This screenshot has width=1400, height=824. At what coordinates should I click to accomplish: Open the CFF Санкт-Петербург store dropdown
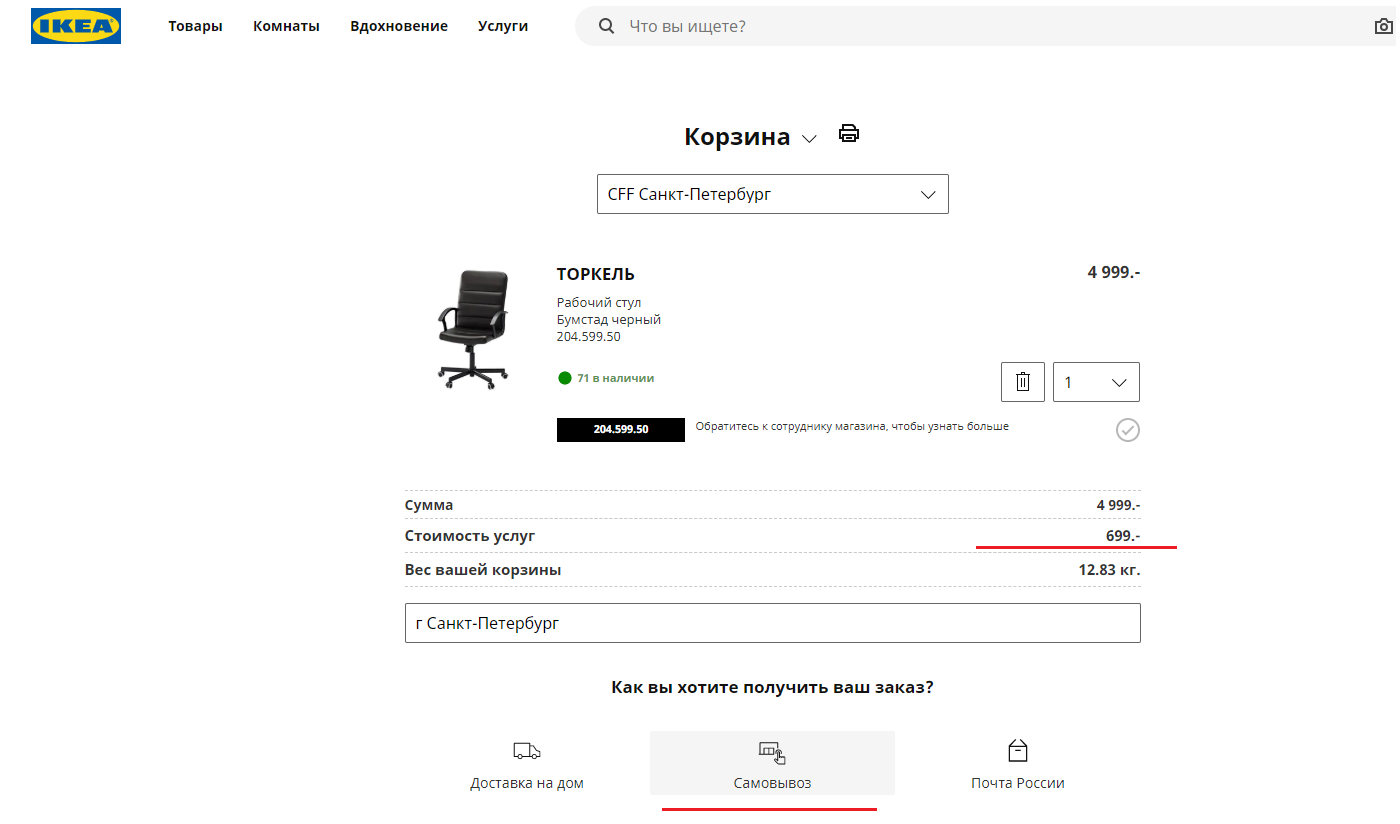772,194
